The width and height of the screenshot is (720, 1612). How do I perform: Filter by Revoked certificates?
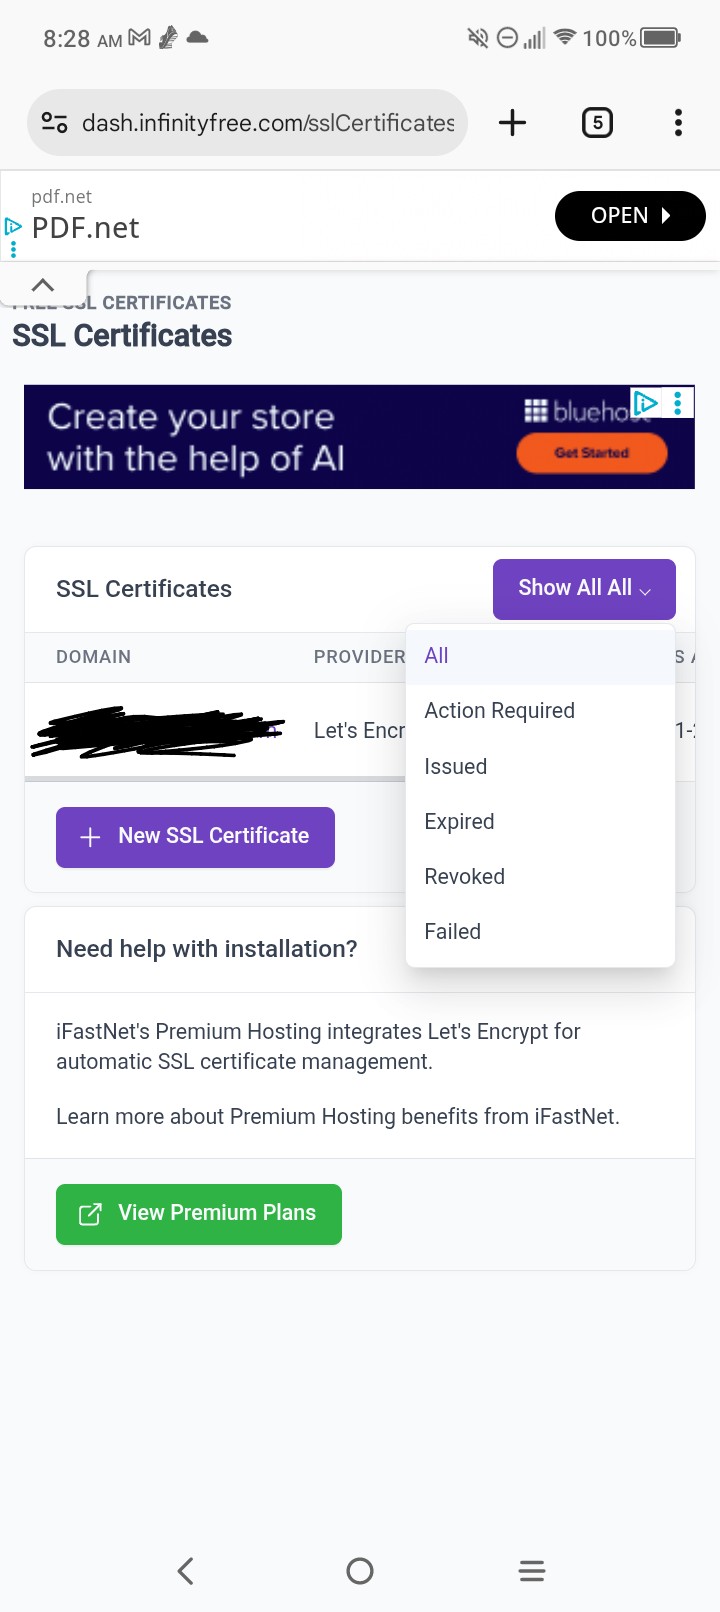coord(464,877)
